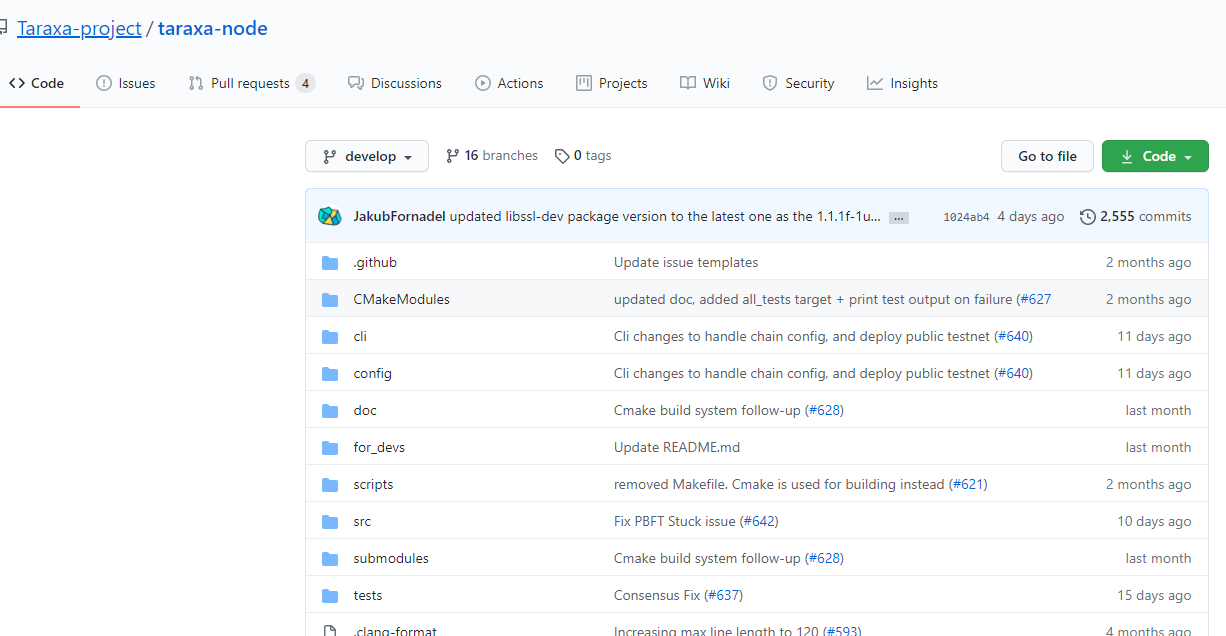Click the clock history icon beside commits
Image resolution: width=1226 pixels, height=636 pixels.
1088,216
